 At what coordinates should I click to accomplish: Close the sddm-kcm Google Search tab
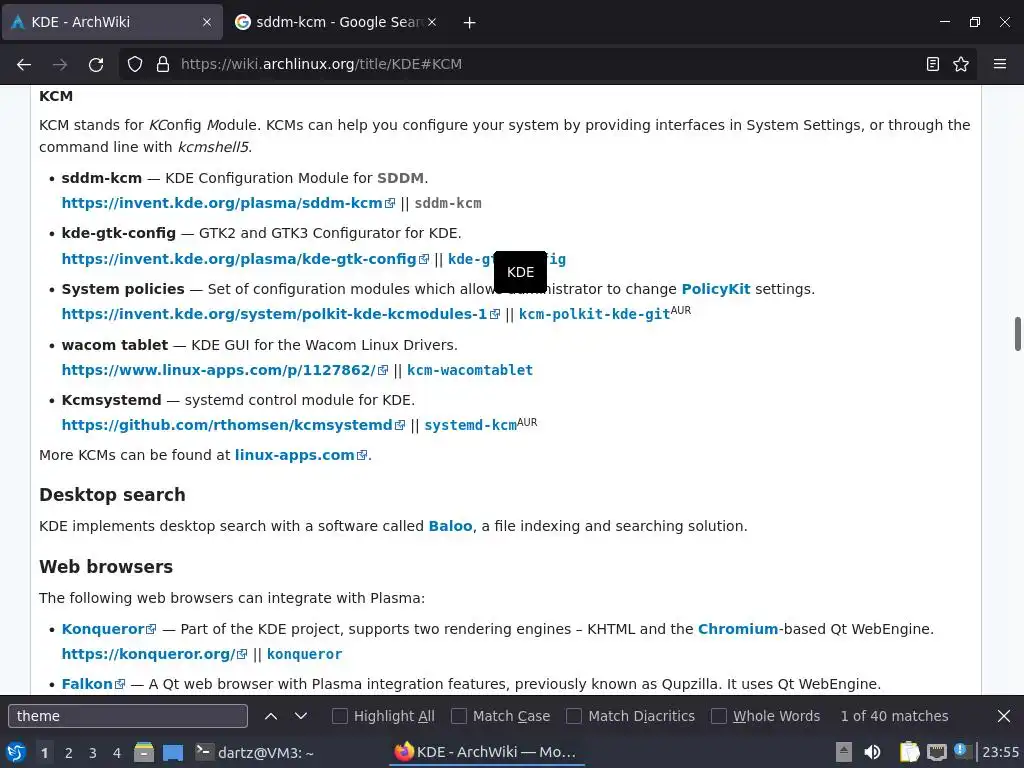coord(432,22)
